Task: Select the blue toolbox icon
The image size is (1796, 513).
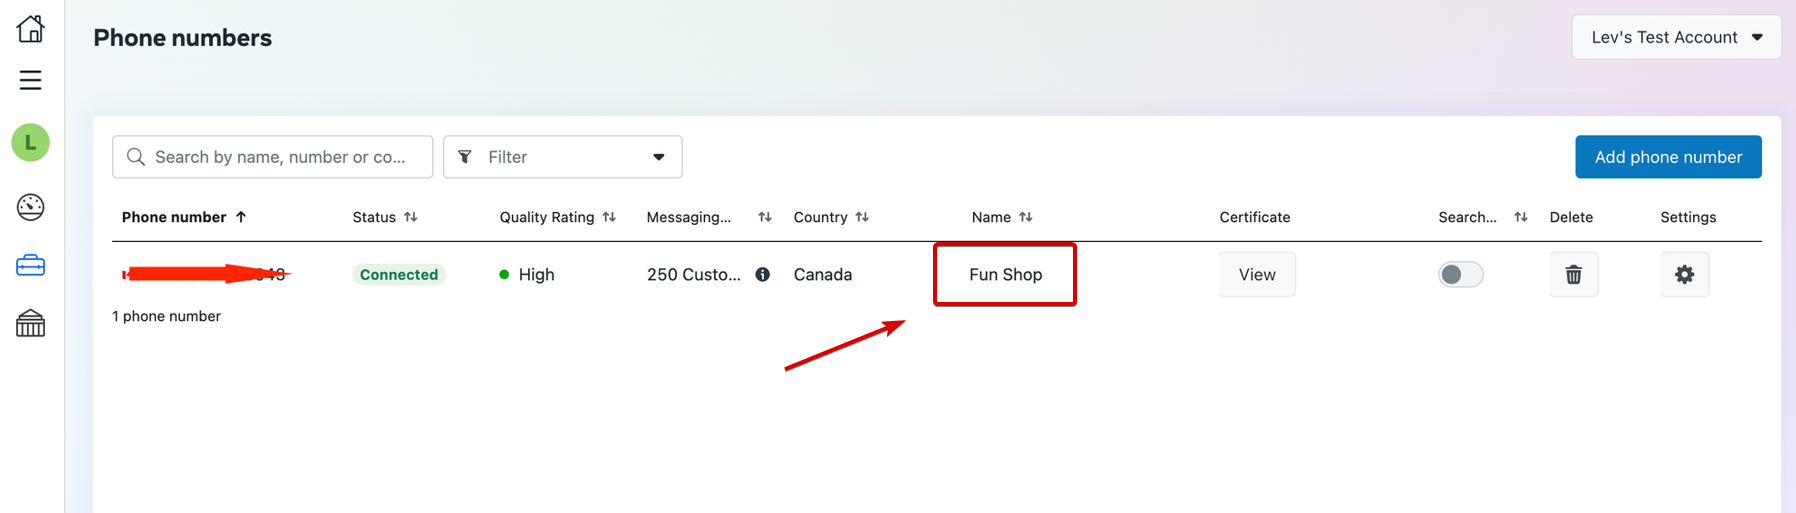Action: [x=30, y=265]
